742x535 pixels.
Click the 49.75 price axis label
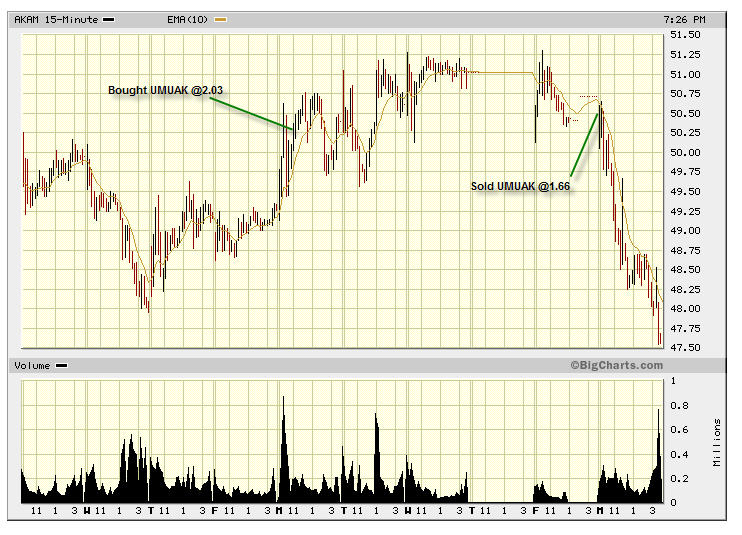(x=685, y=172)
